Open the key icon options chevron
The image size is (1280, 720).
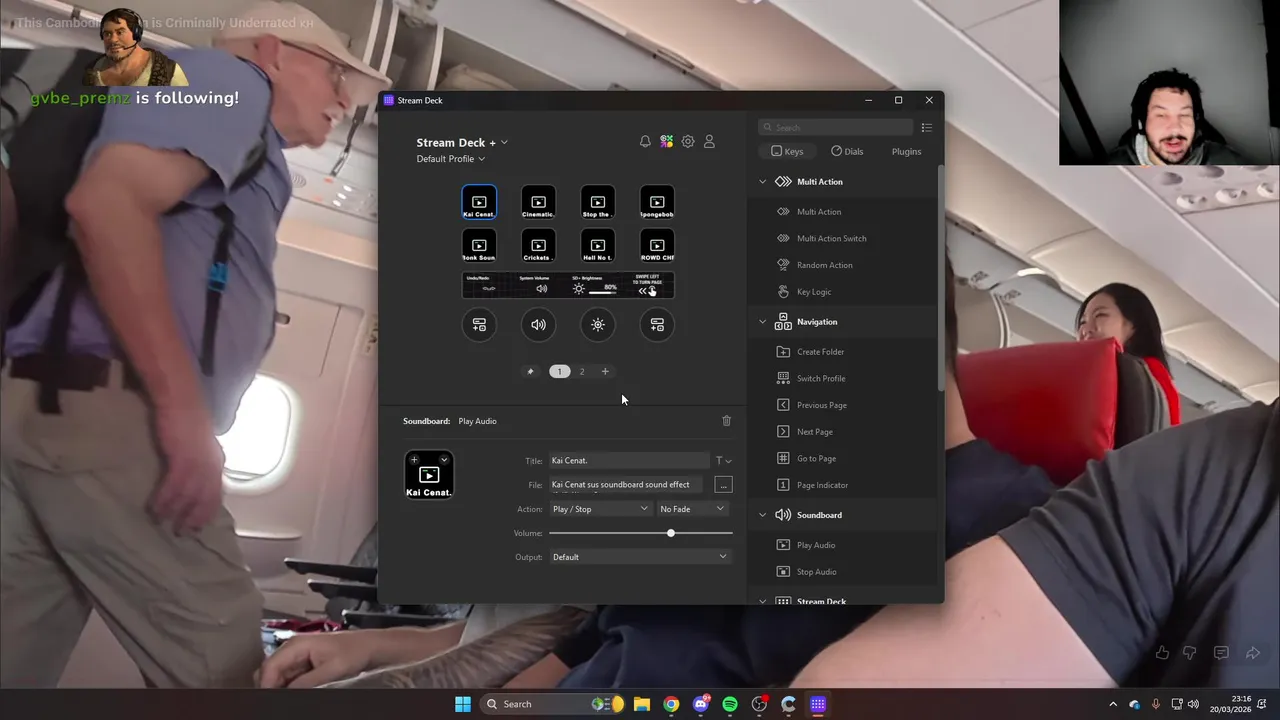[444, 460]
